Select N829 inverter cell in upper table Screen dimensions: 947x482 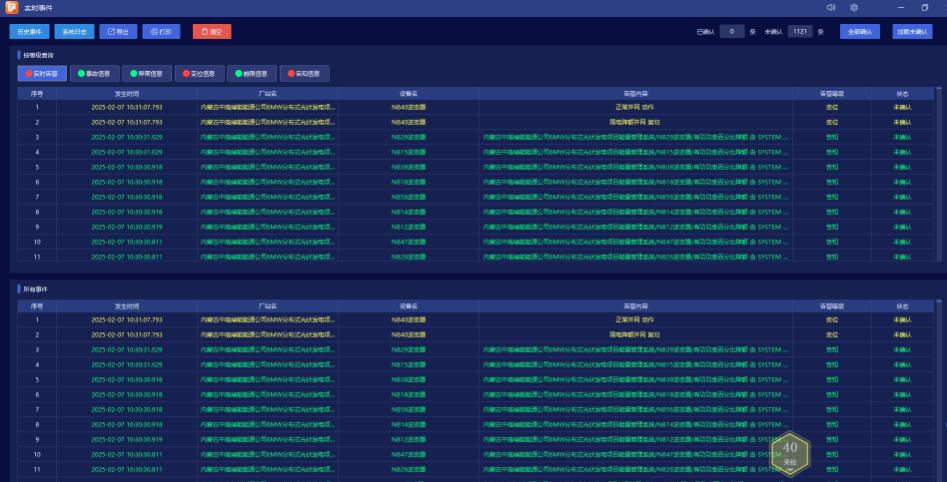click(x=409, y=137)
